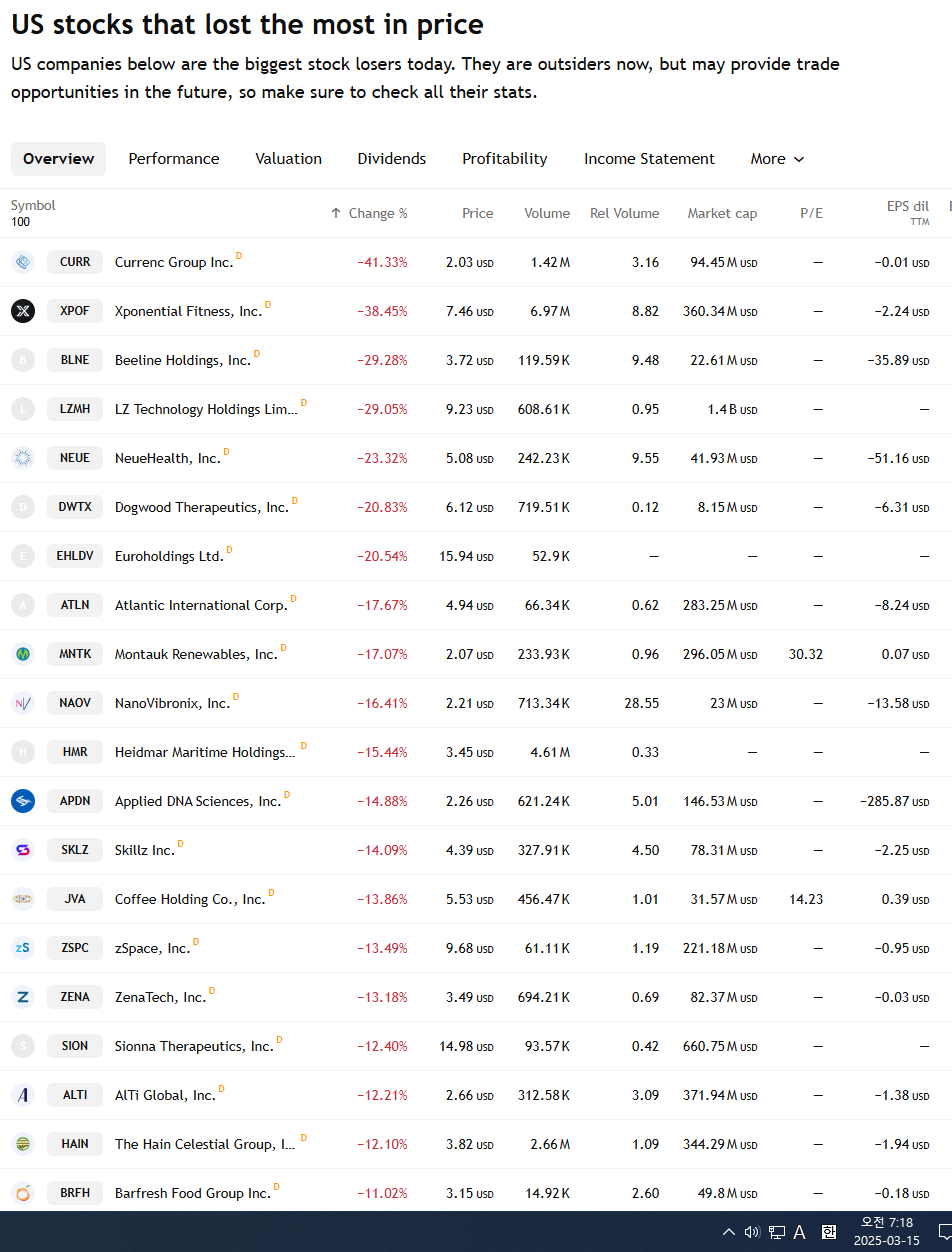The width and height of the screenshot is (952, 1252).
Task: Click NanoVibronix, Inc. company name
Action: click(x=172, y=703)
